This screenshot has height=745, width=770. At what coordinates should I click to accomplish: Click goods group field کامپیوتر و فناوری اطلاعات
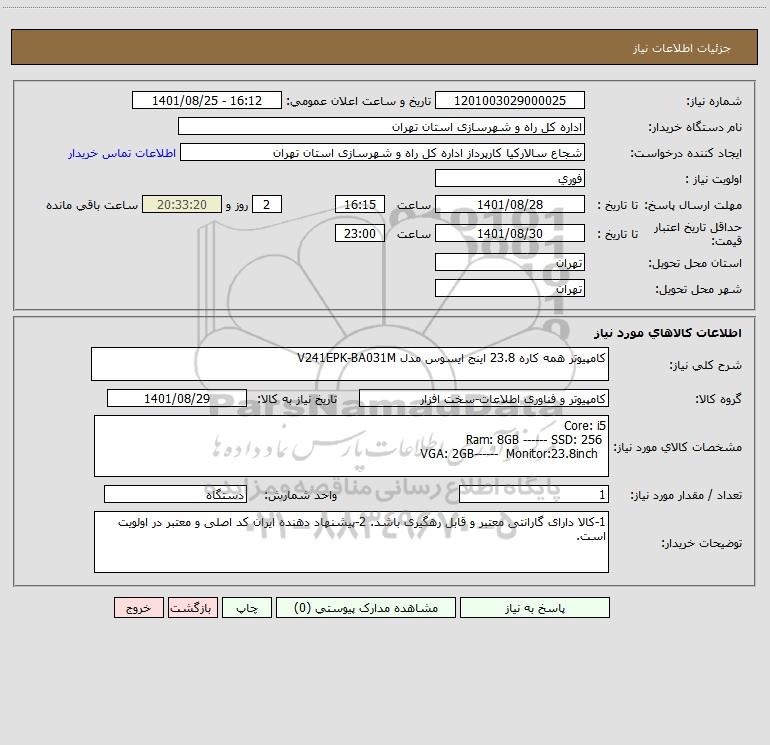tap(484, 398)
